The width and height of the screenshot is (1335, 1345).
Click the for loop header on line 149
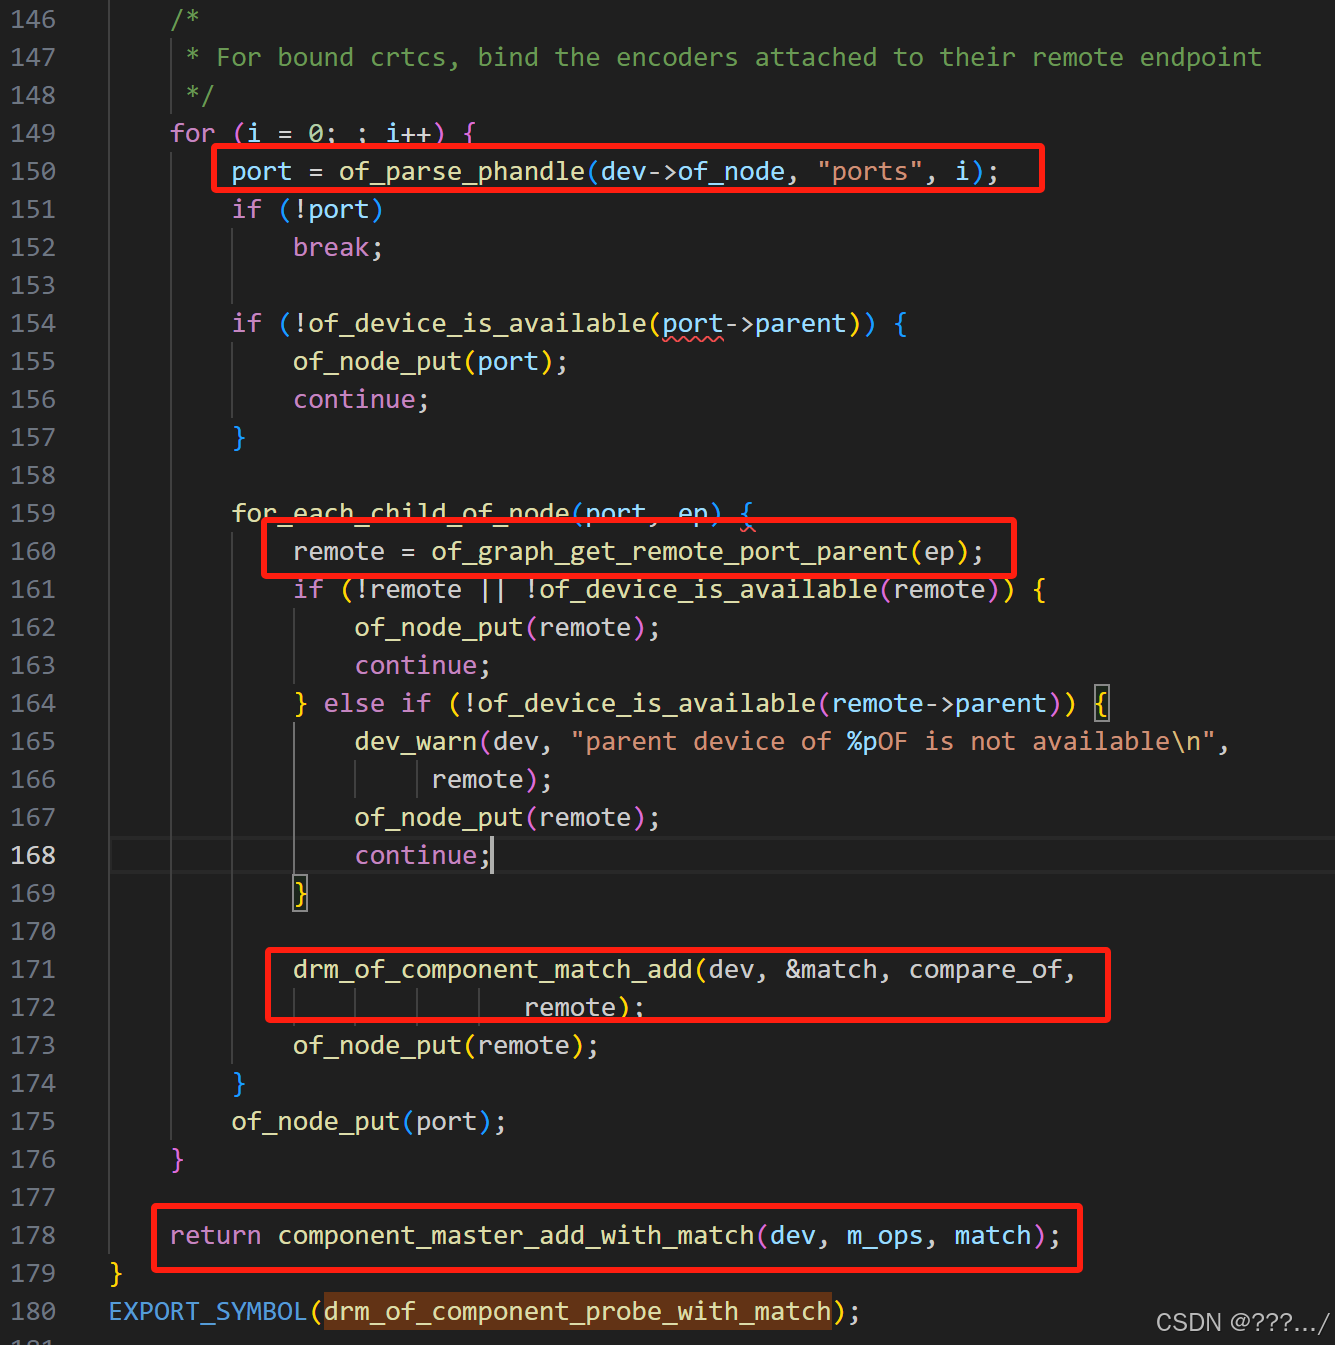(320, 132)
